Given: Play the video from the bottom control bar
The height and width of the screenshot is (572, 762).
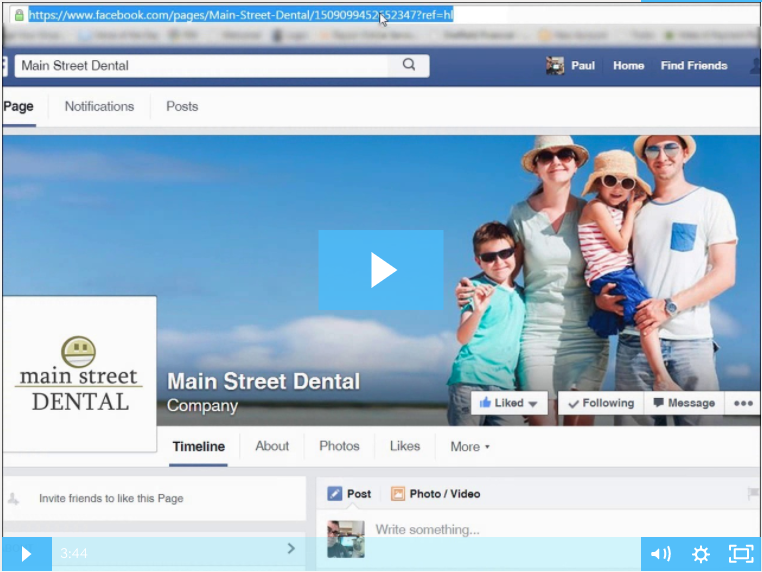Looking at the screenshot, I should [x=26, y=554].
